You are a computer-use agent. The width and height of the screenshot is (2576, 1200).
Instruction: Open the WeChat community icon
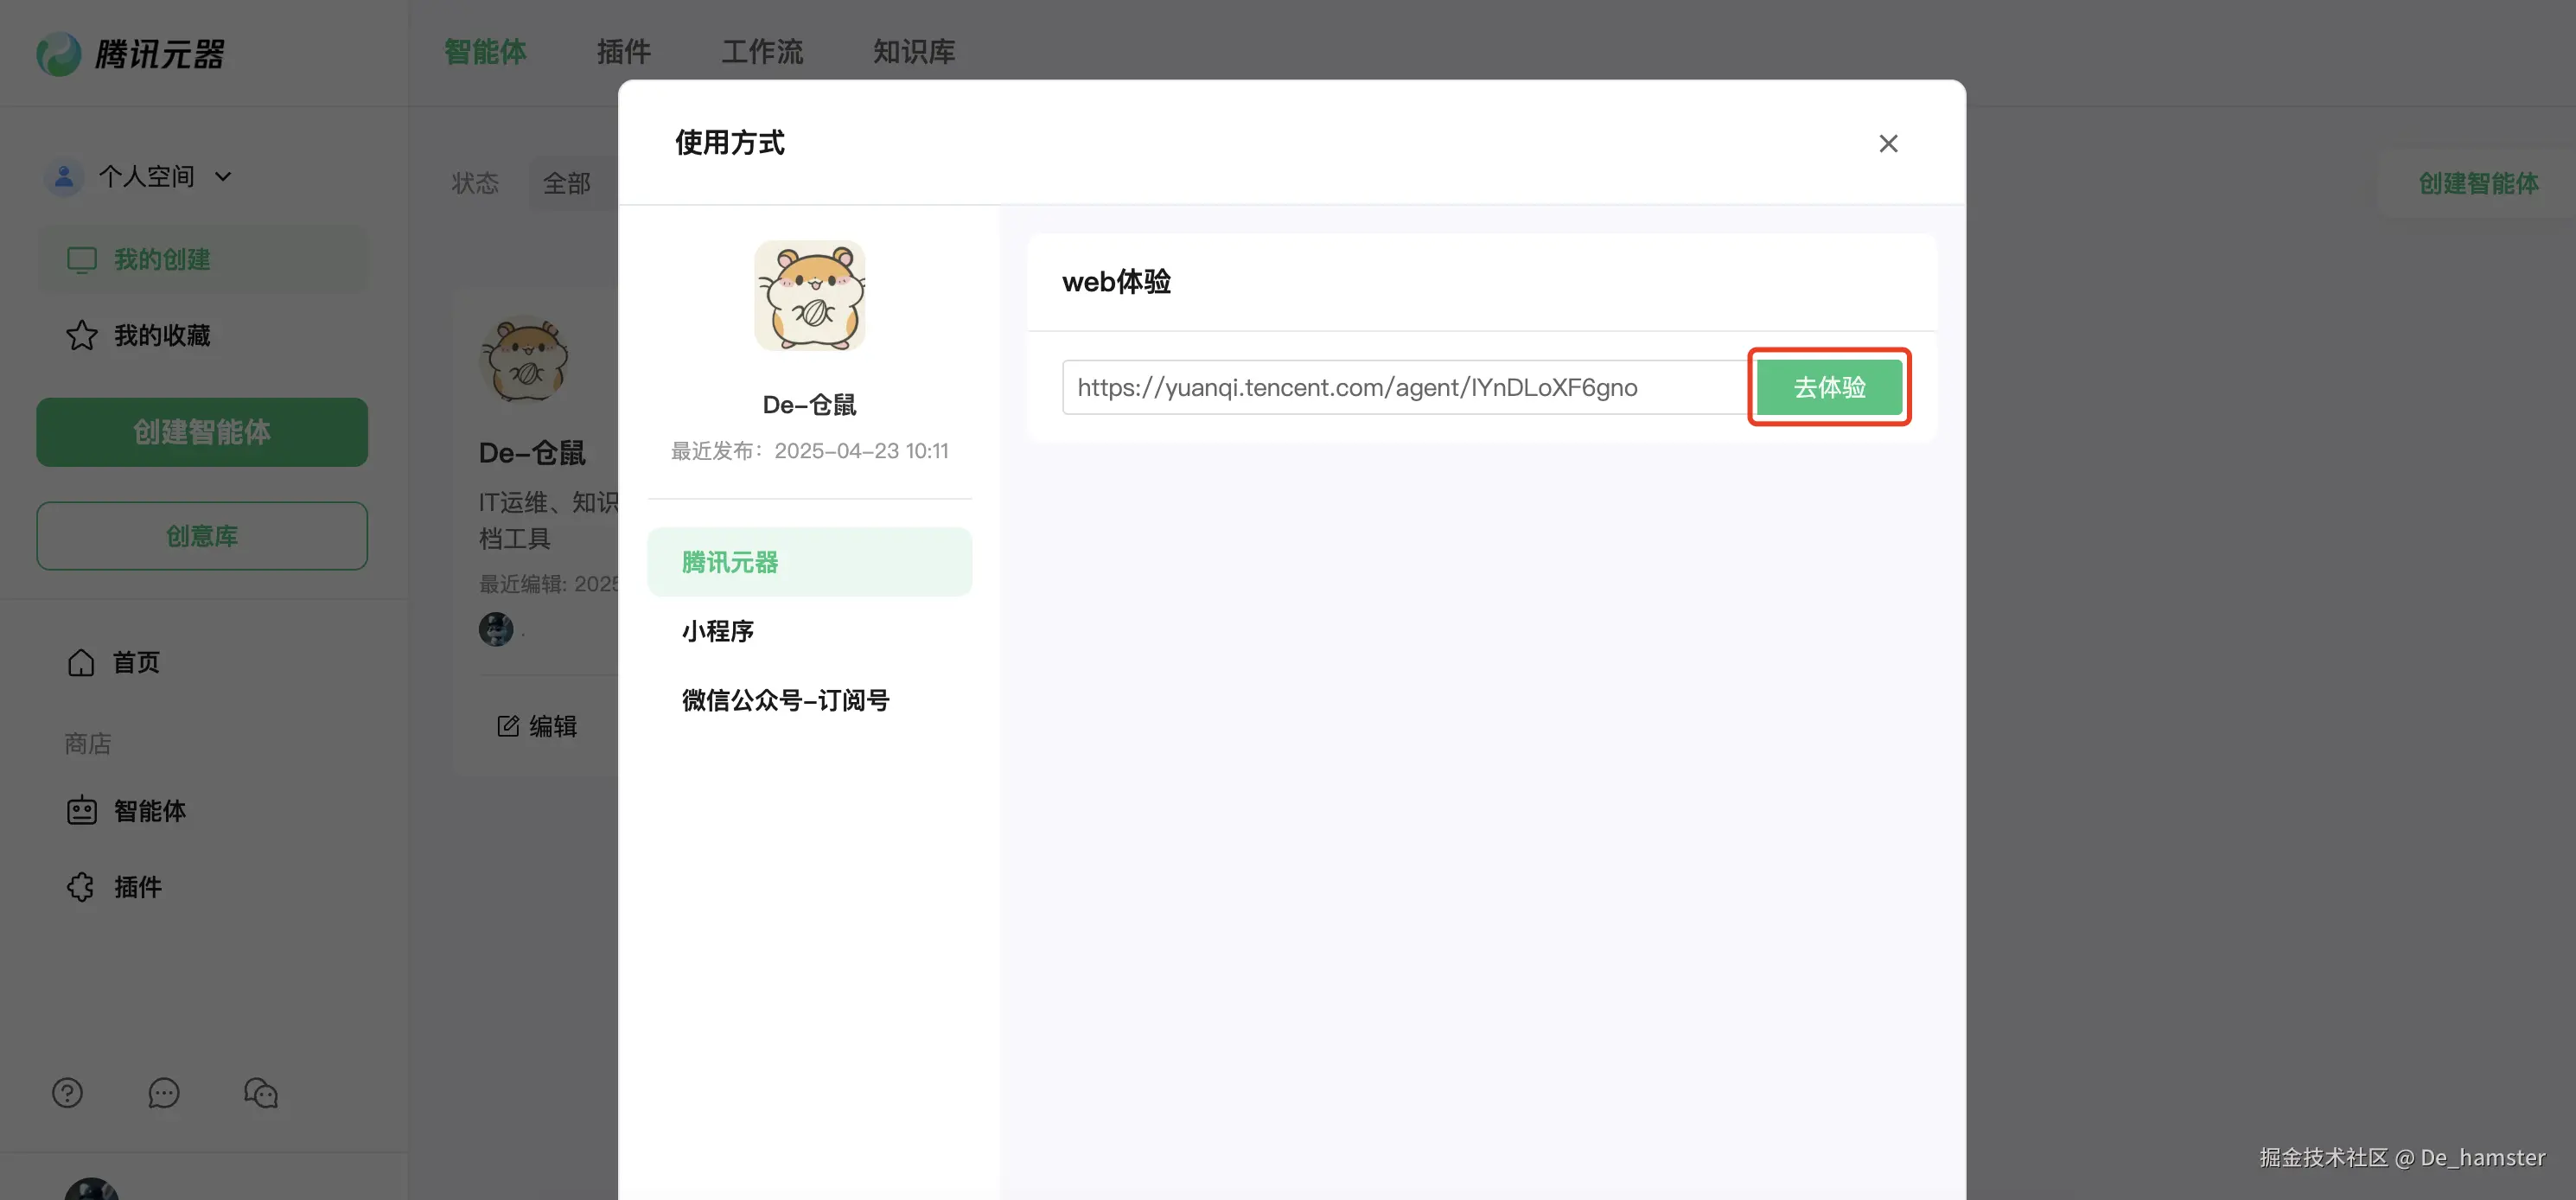coord(261,1093)
